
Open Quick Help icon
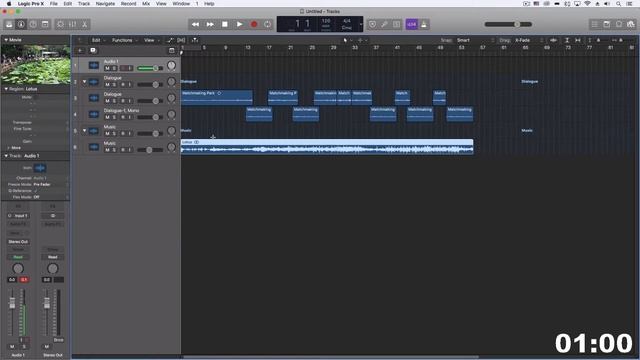point(33,24)
